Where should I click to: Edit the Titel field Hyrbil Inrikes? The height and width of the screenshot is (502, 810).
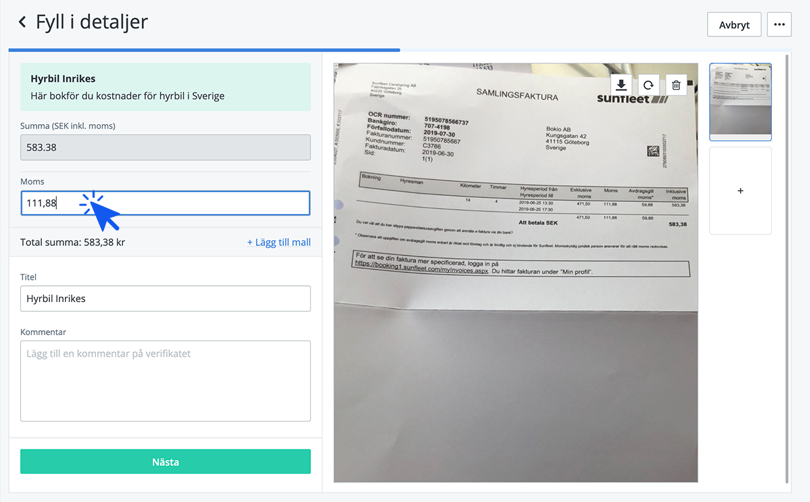165,299
